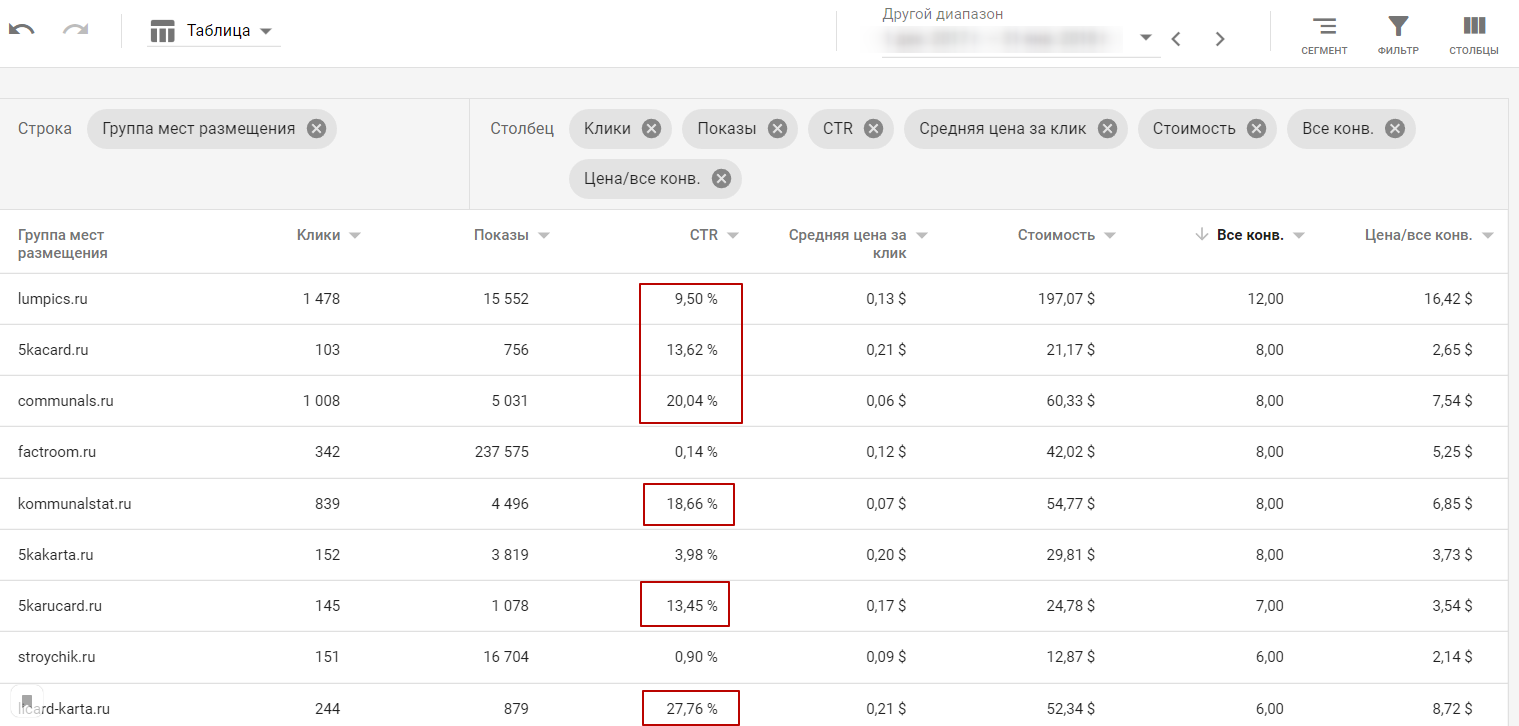The image size is (1519, 726).
Task: Open Цена/все конв. column header menu
Action: [1487, 236]
